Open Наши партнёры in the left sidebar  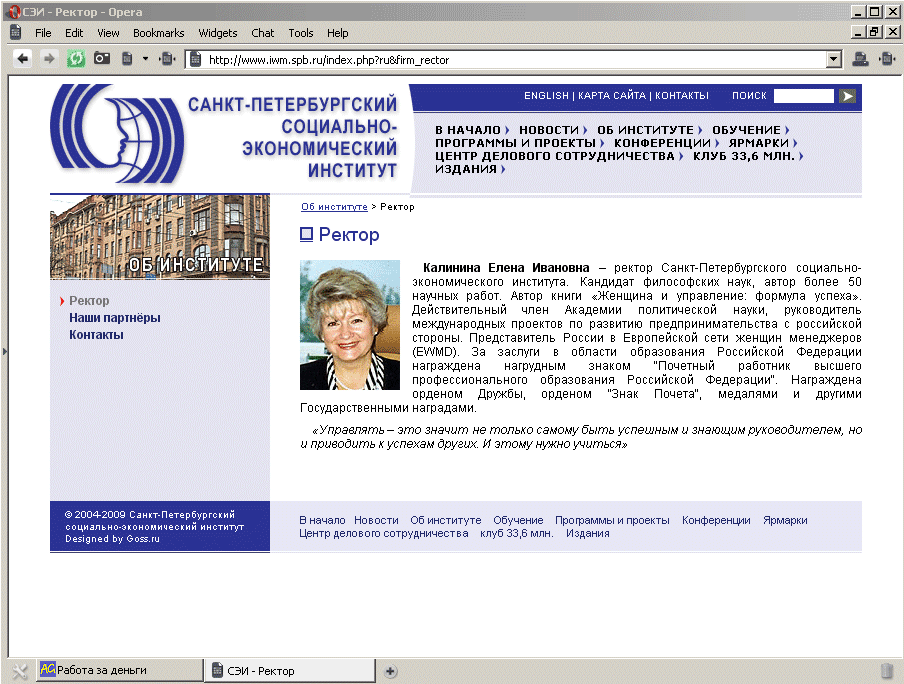click(115, 318)
